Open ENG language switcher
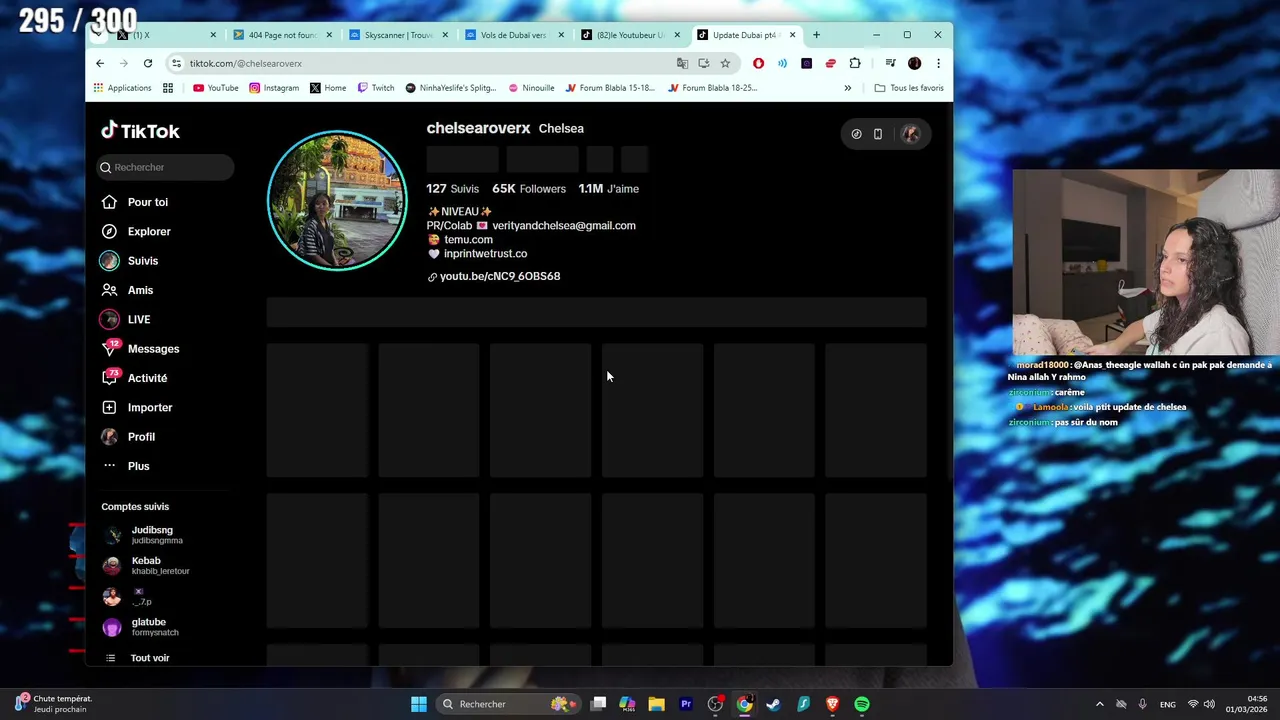Screen dimensions: 1280x720 pyautogui.click(x=1167, y=704)
